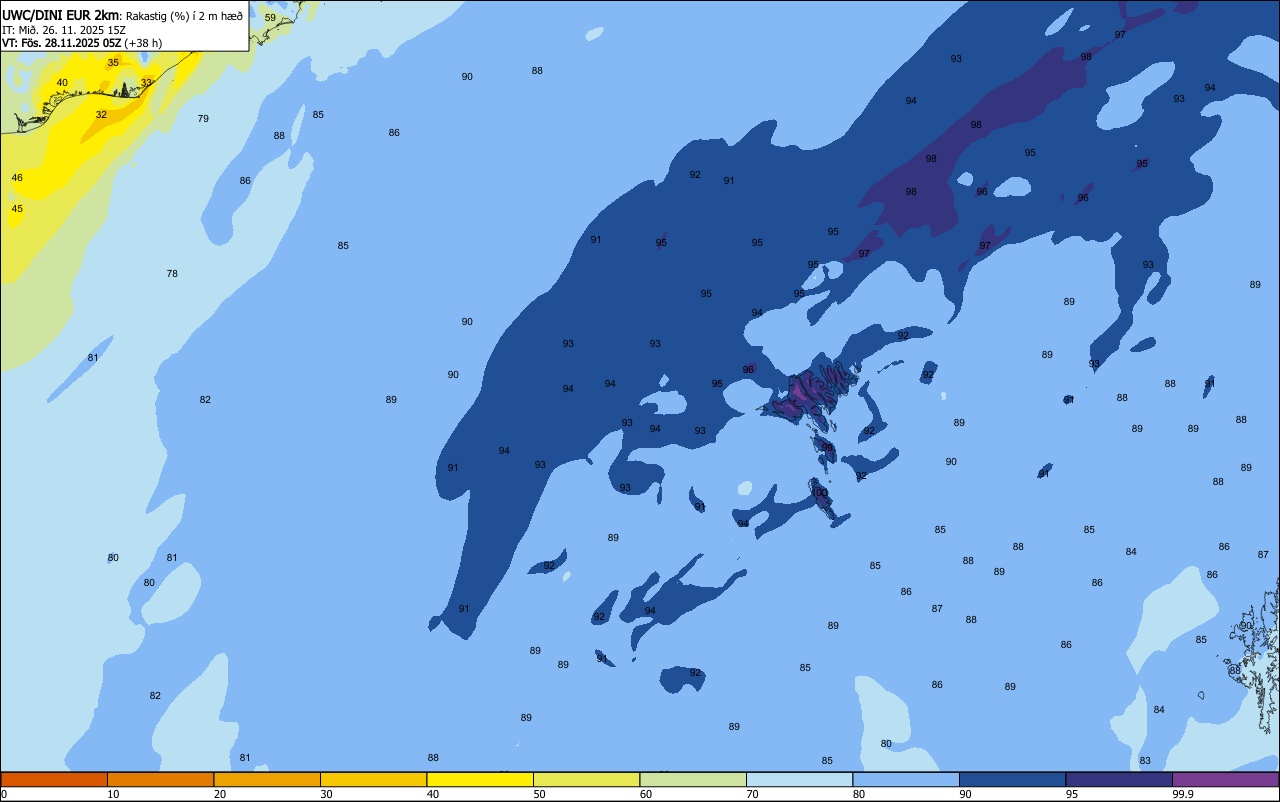
Task: Click the humidity value "46" on the map
Action: coord(17,178)
